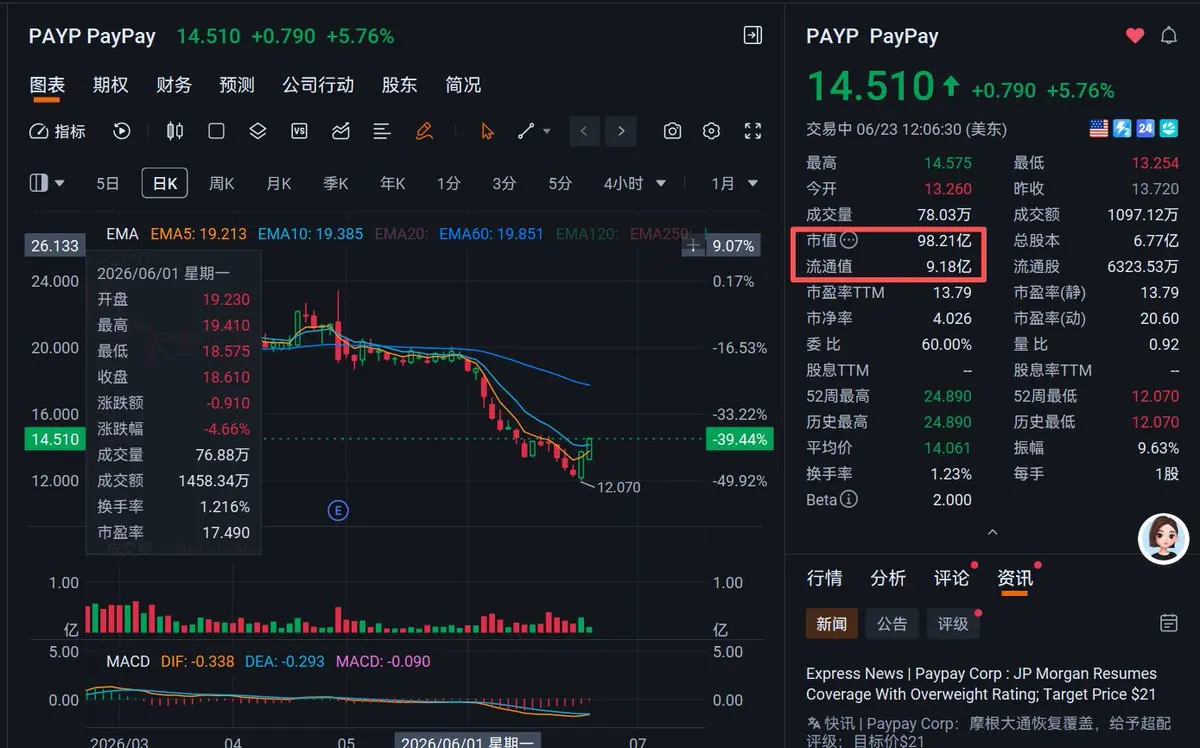
Task: Collapse the quote details chevron
Action: 993,532
